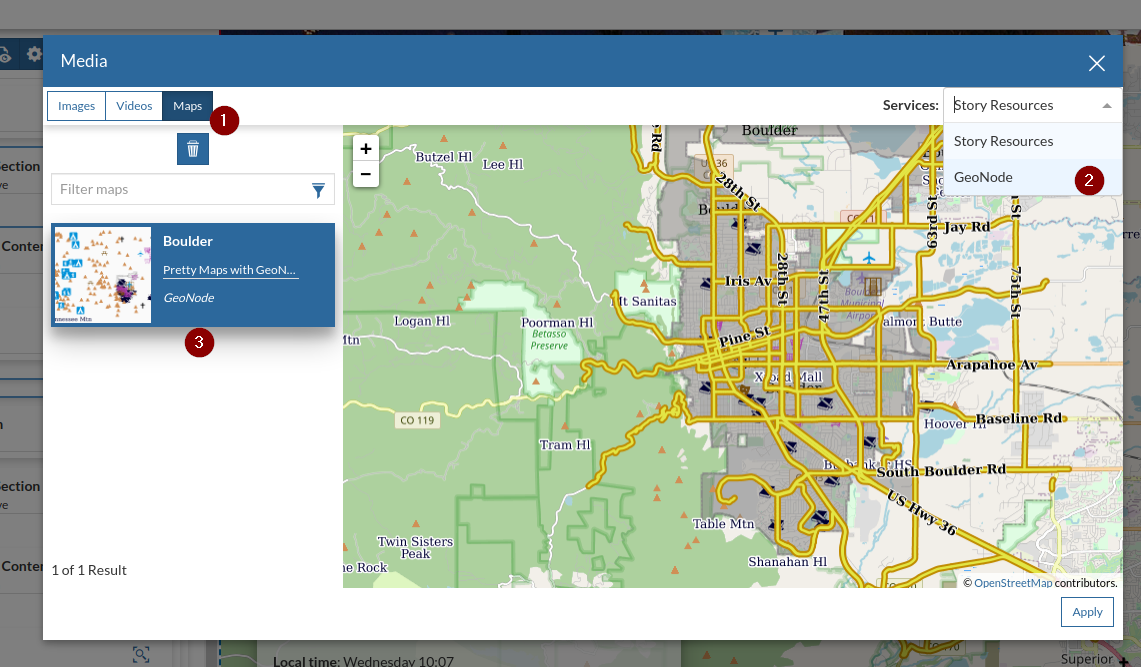The height and width of the screenshot is (667, 1141).
Task: Click the Filter maps input field
Action: pos(193,189)
